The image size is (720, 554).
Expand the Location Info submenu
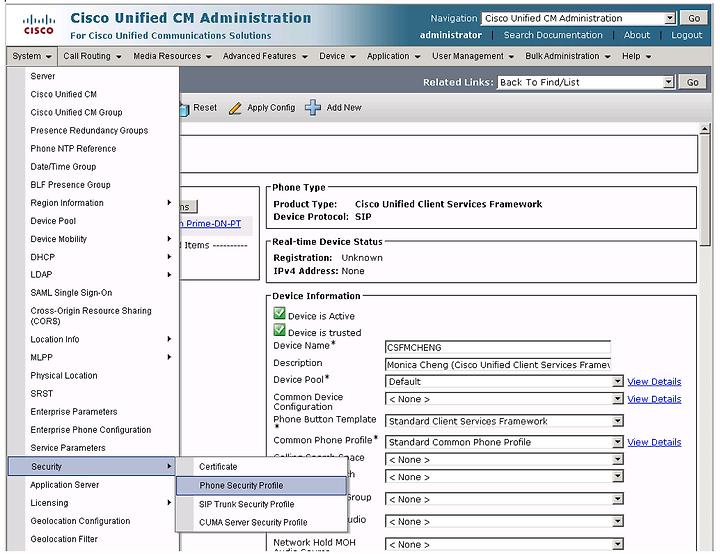click(169, 339)
